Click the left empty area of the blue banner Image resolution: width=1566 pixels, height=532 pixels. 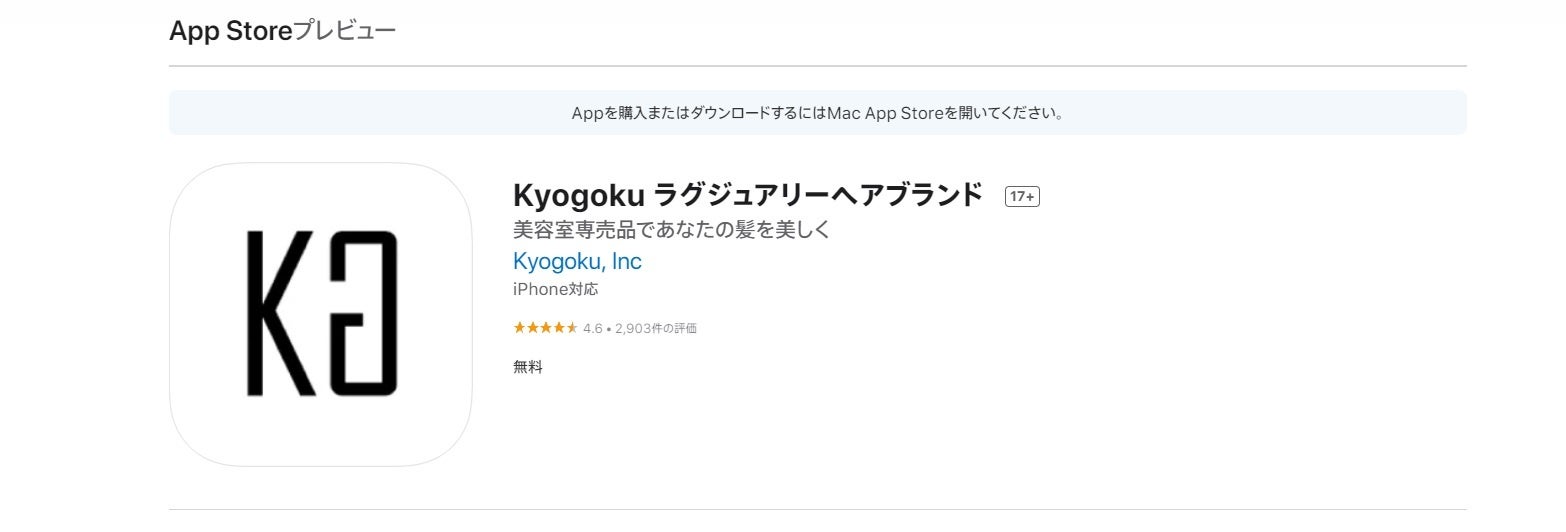(x=350, y=113)
